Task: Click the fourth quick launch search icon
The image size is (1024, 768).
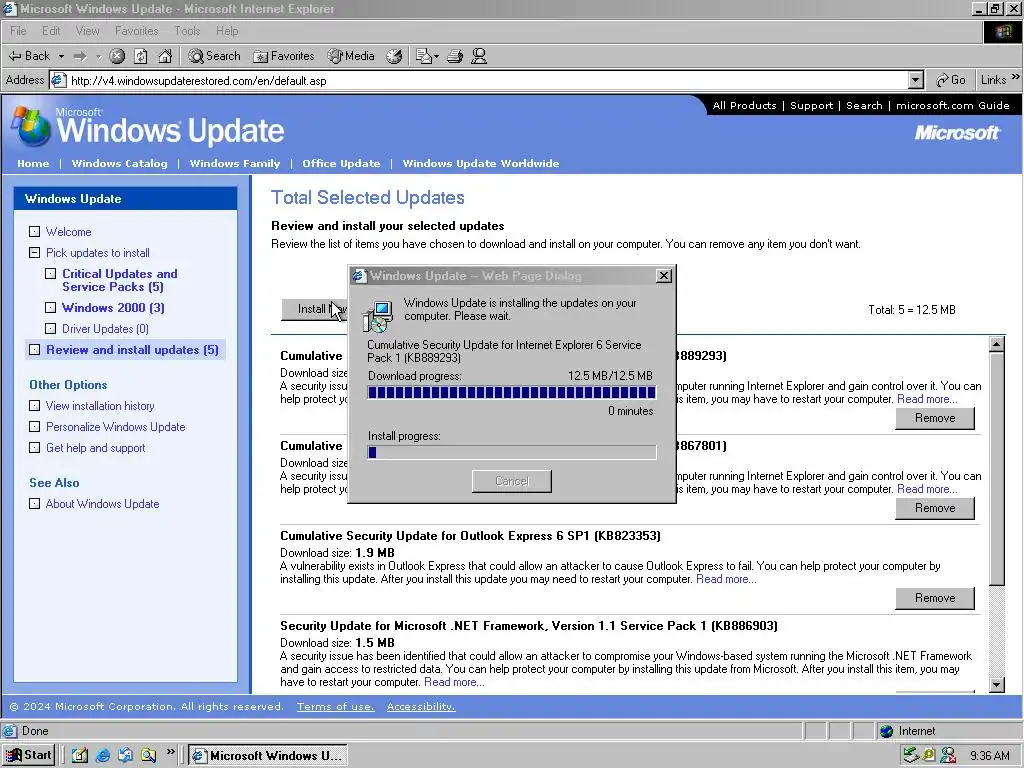Action: [148, 755]
